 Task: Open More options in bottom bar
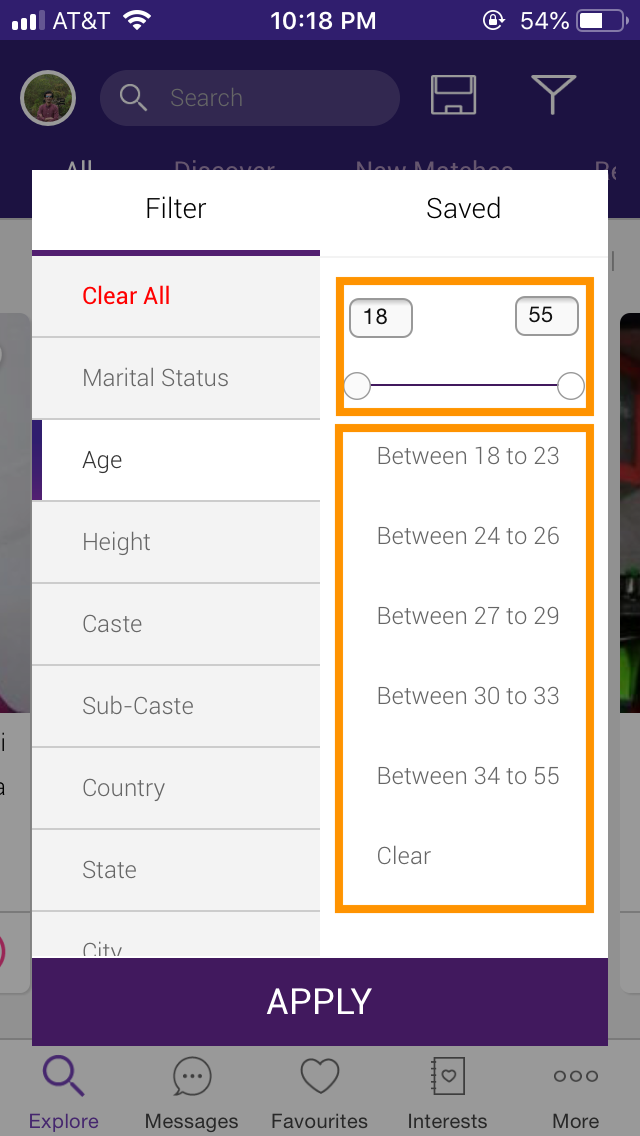(x=575, y=1076)
